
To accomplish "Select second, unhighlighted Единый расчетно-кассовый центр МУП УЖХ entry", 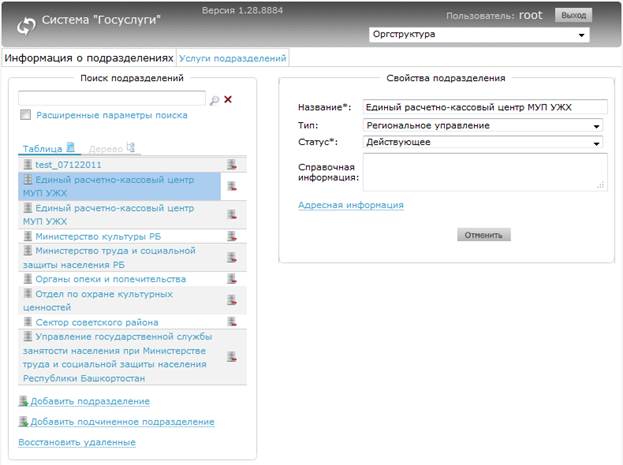I will [x=108, y=215].
